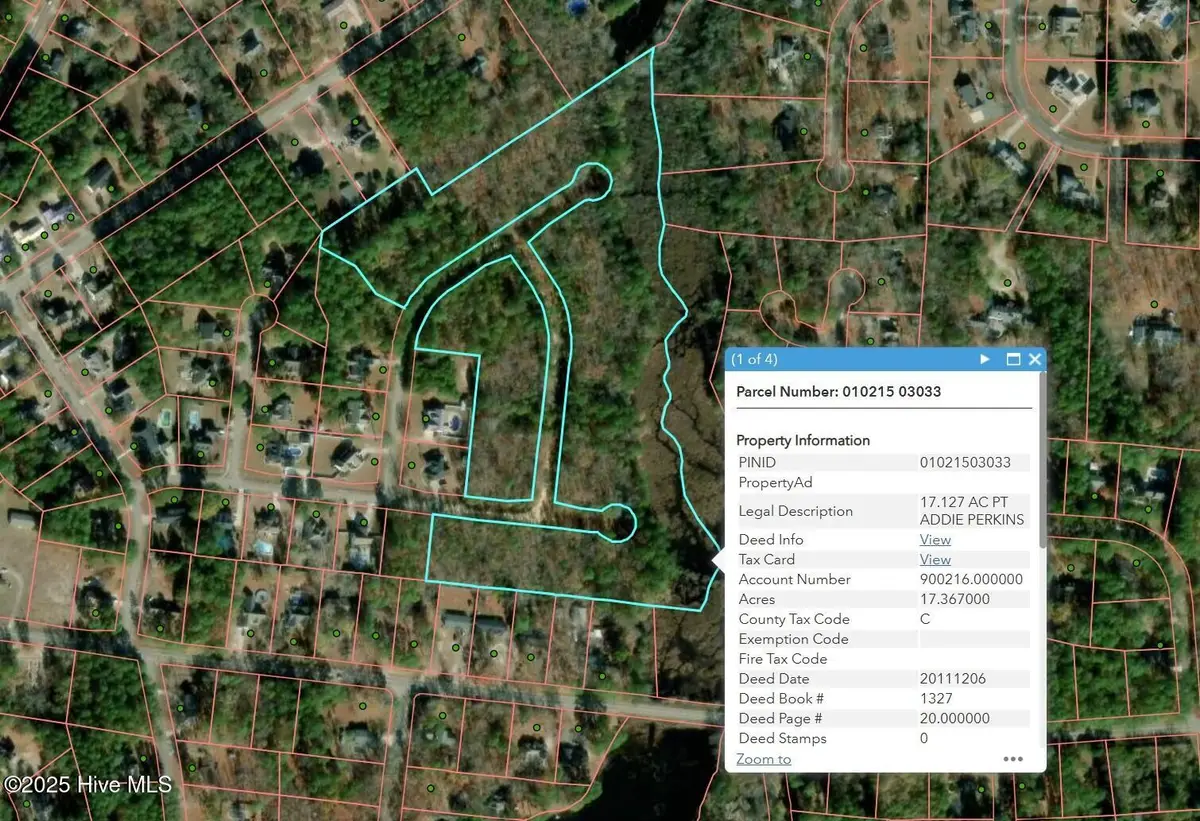Select the (1 of 4) header label
This screenshot has height=821, width=1200.
[x=756, y=359]
